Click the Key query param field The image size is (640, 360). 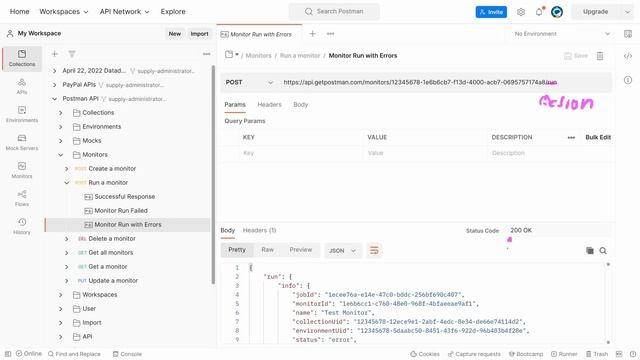[x=300, y=153]
